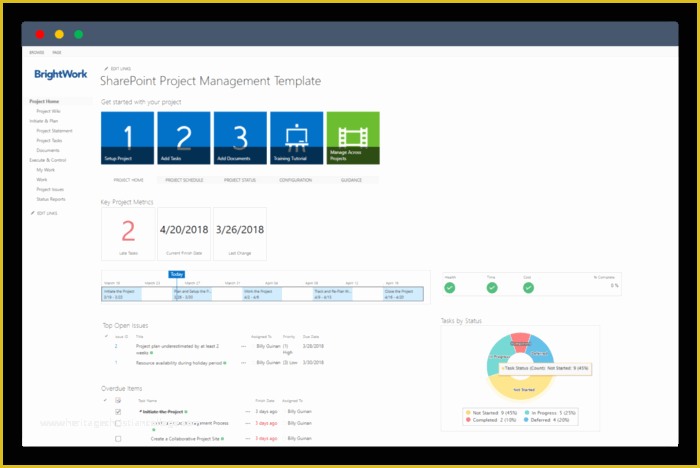Viewport: 700px width, 468px height.
Task: Click the yellow macOS minimize button
Action: pyautogui.click(x=59, y=34)
